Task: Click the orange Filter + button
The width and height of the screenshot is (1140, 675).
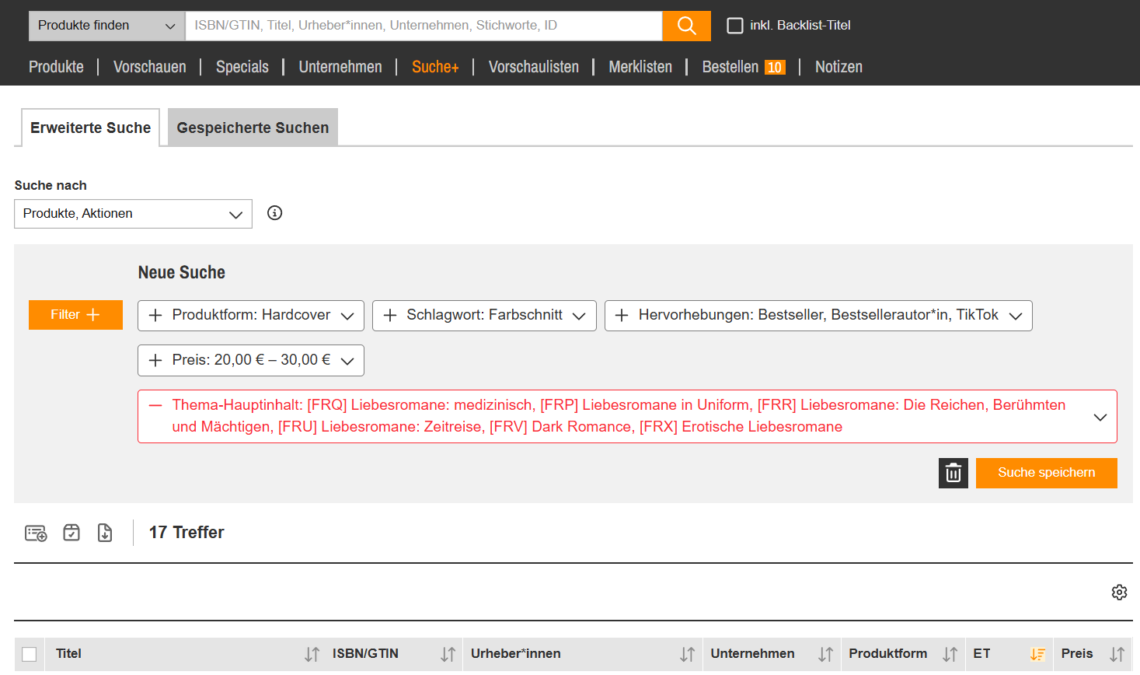Action: 76,315
